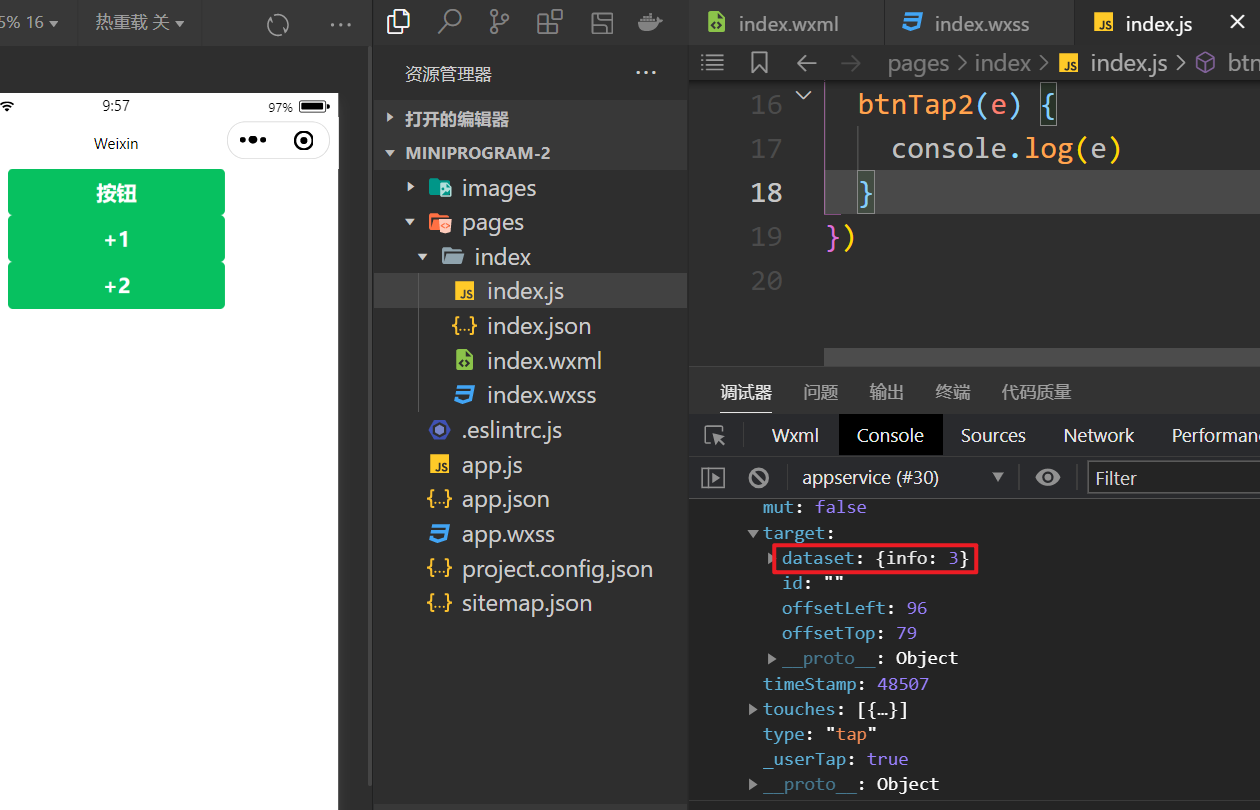Collapse the target object in console
Viewport: 1260px width, 810px height.
click(753, 534)
